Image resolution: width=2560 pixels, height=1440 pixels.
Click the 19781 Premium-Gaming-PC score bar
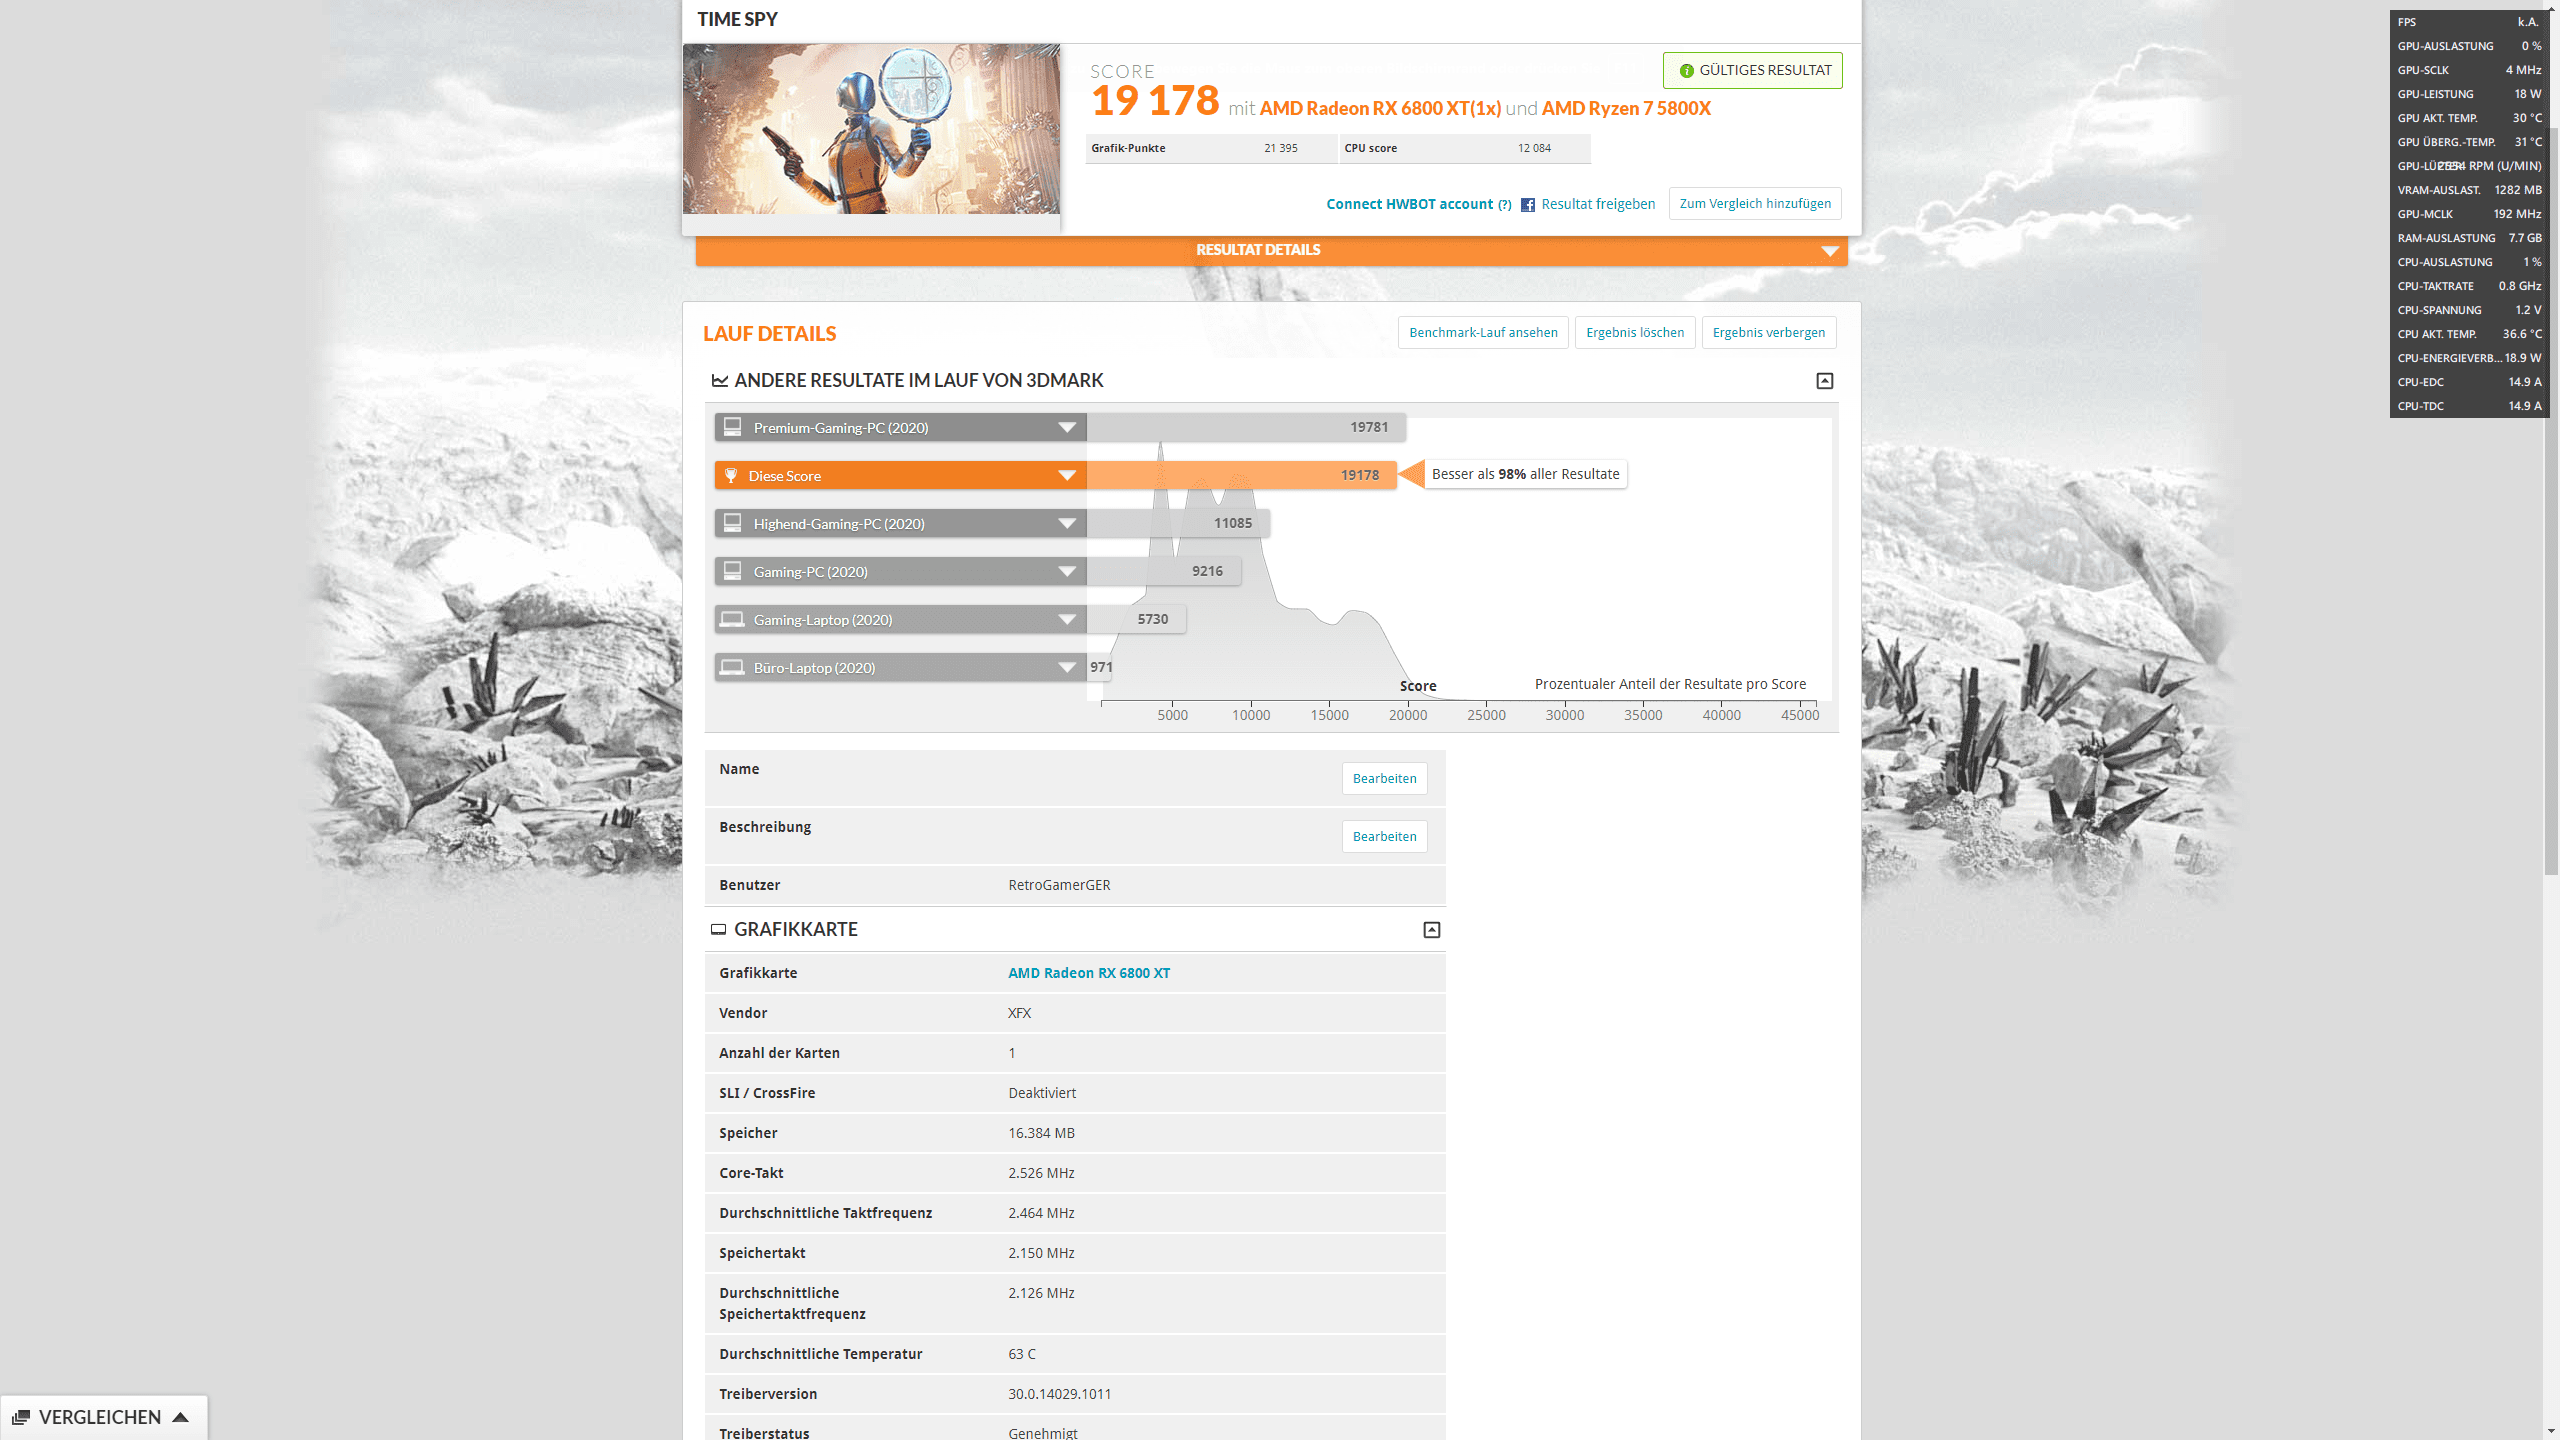[x=1246, y=428]
